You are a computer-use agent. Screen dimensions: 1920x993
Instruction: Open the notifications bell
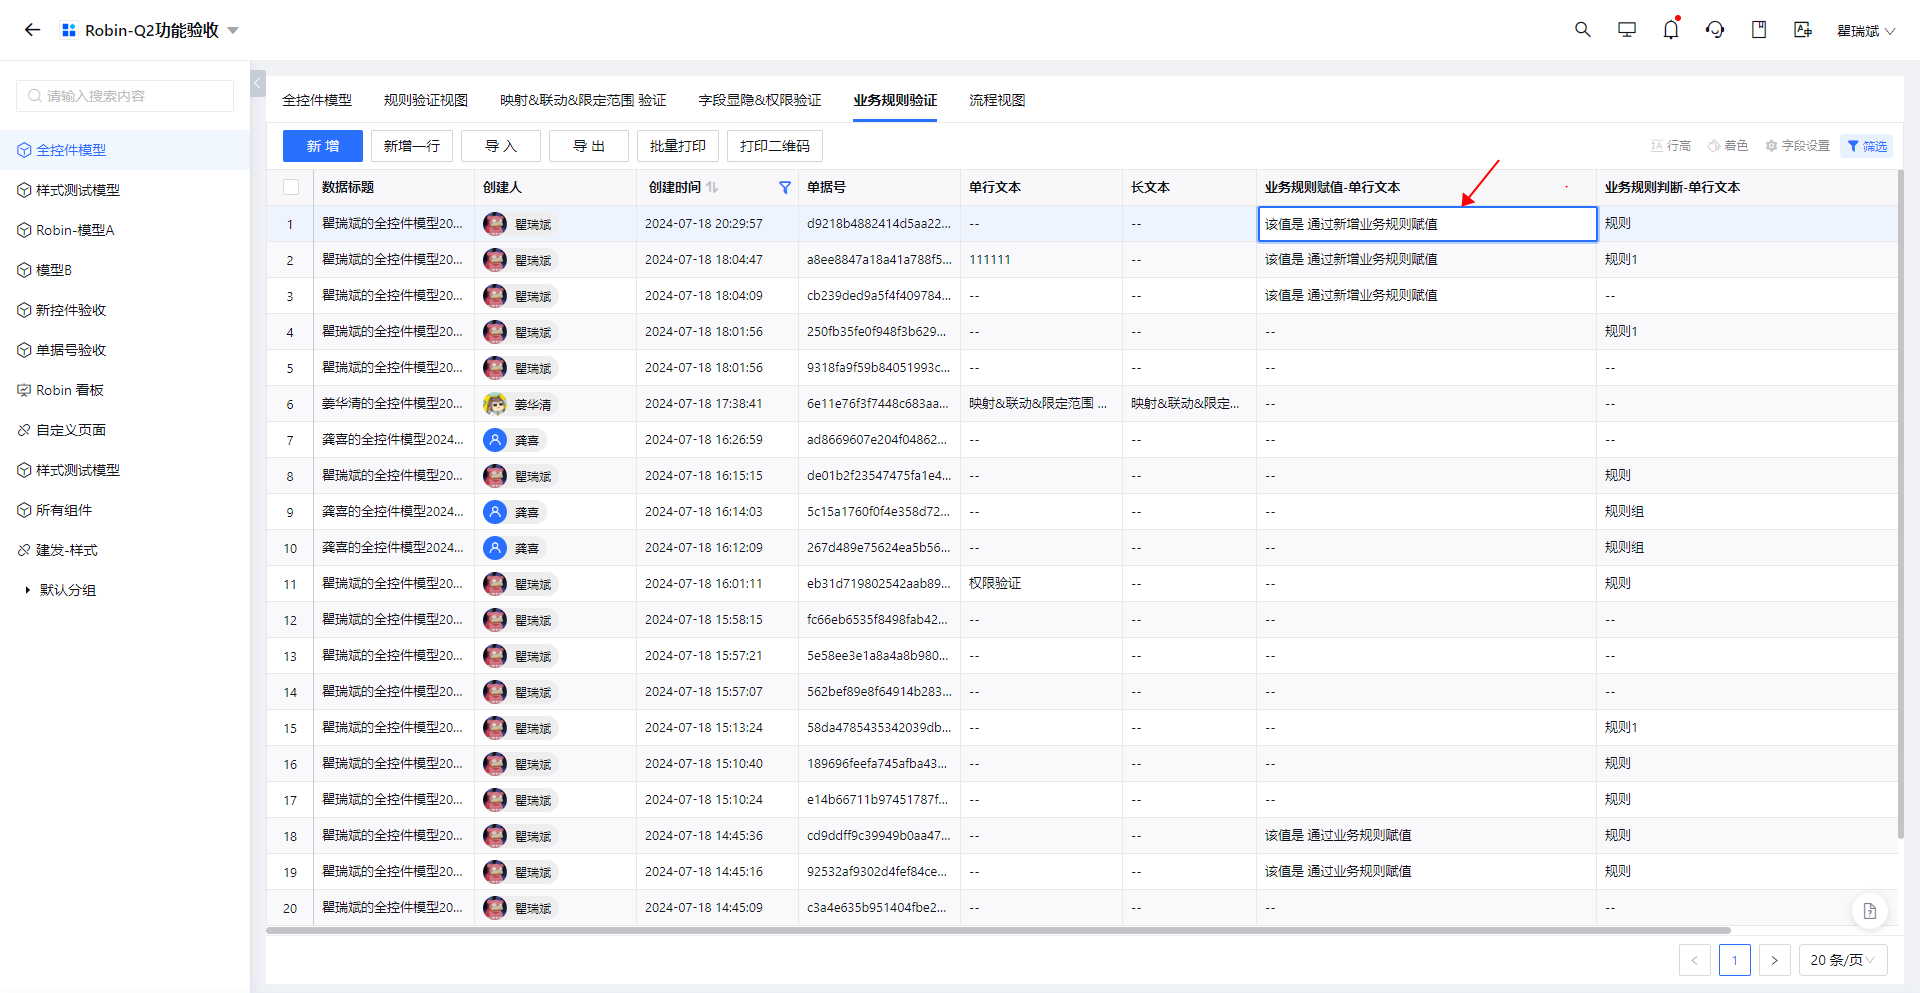pos(1671,30)
